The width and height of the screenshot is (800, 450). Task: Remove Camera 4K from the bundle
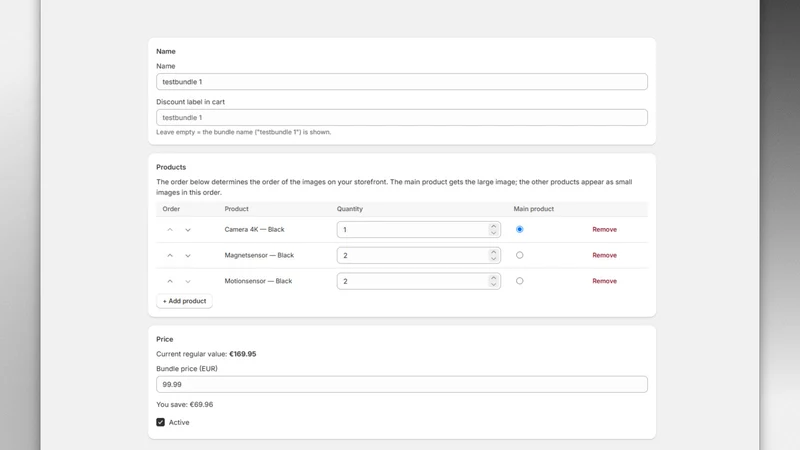604,230
